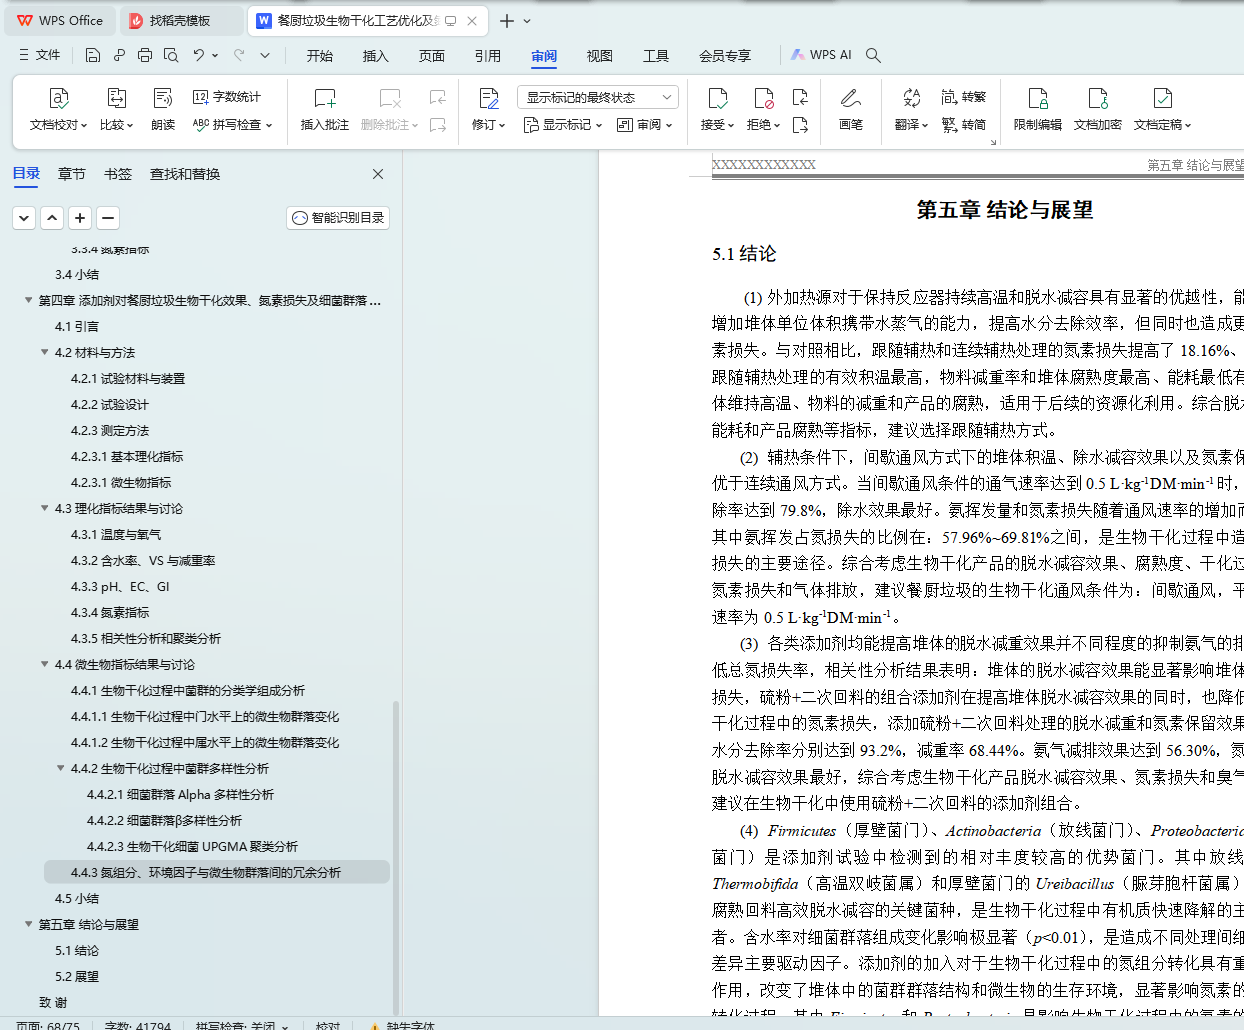
Task: Collapse 第五章 结论与展望 node
Action: 28,924
